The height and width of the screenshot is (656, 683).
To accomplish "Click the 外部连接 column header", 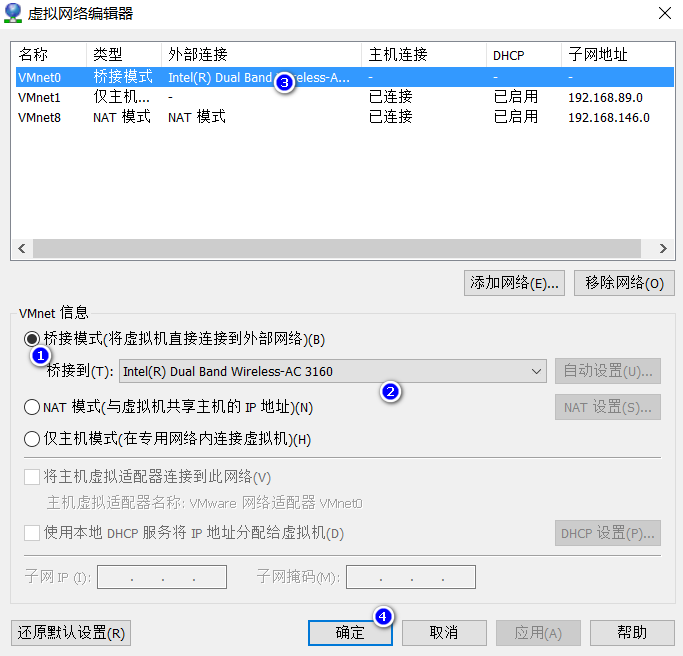I will (261, 54).
